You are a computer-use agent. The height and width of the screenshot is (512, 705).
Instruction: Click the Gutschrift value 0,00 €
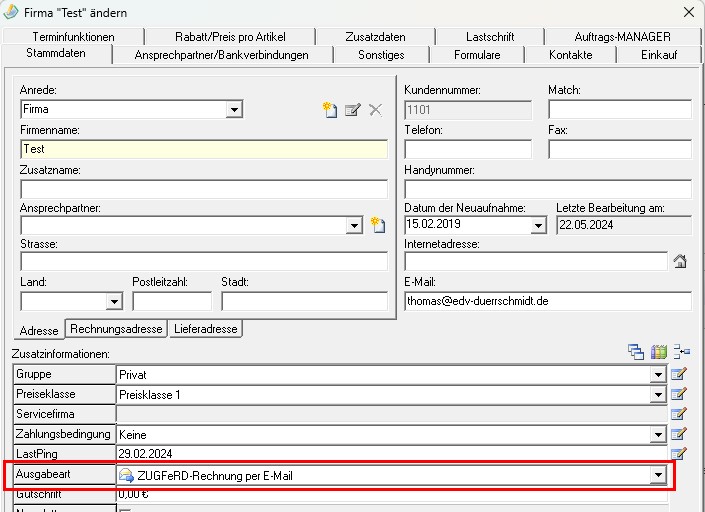click(x=133, y=494)
